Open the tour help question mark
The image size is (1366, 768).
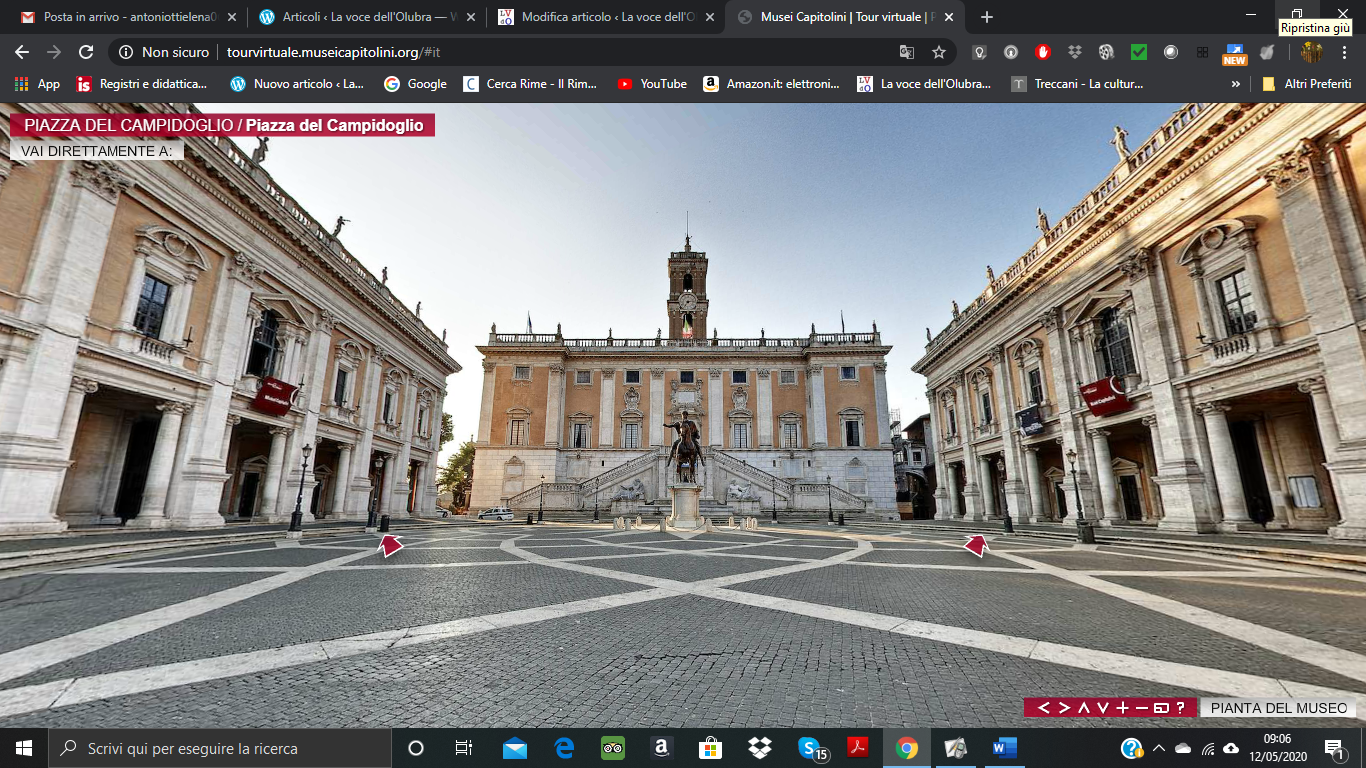coord(1180,708)
